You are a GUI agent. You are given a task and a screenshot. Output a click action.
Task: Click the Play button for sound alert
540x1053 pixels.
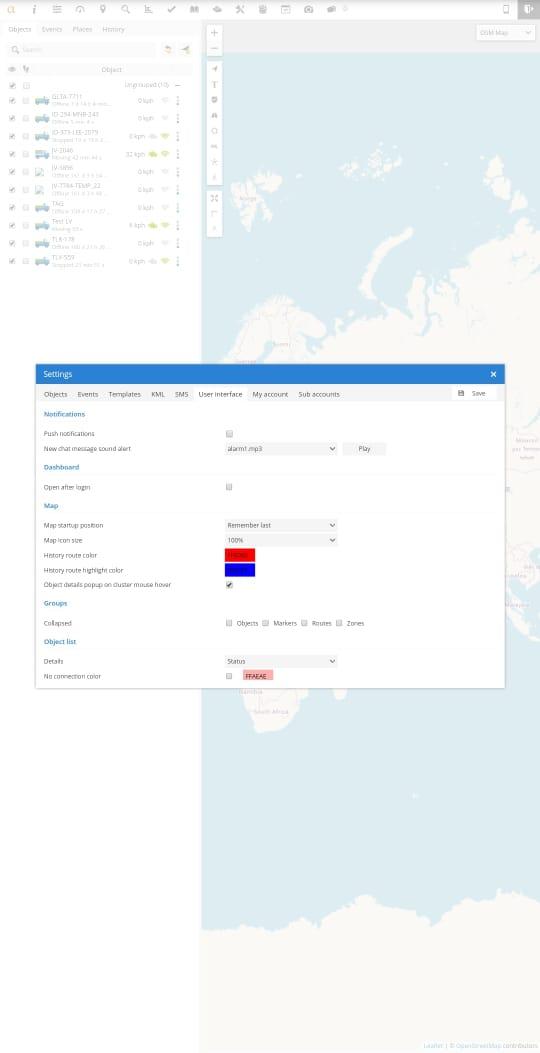coord(364,449)
